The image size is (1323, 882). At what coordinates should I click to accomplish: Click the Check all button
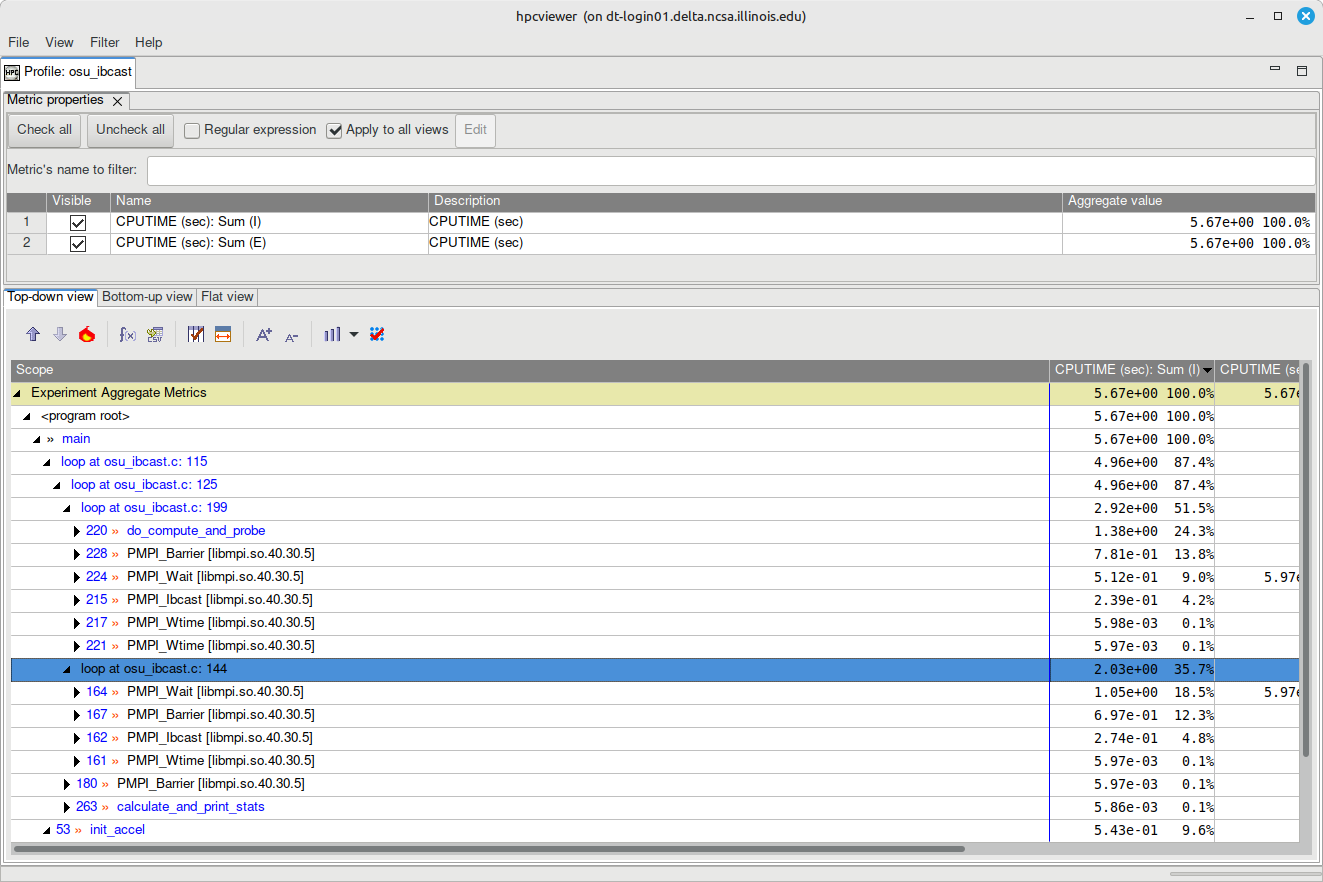(x=43, y=130)
